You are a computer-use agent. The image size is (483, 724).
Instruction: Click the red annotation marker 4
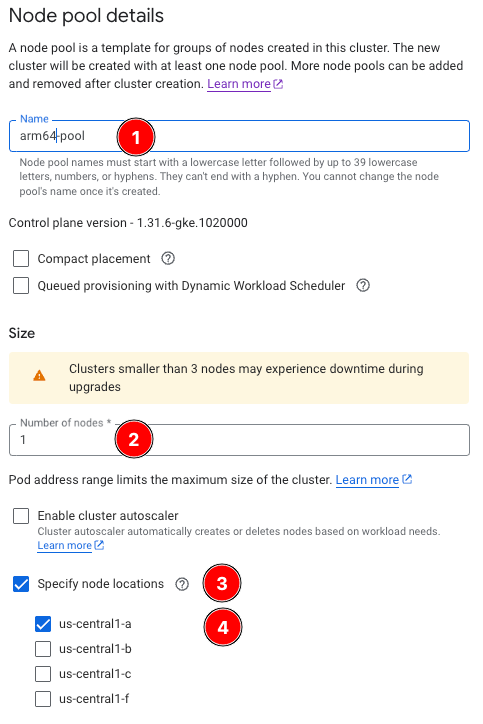[223, 627]
